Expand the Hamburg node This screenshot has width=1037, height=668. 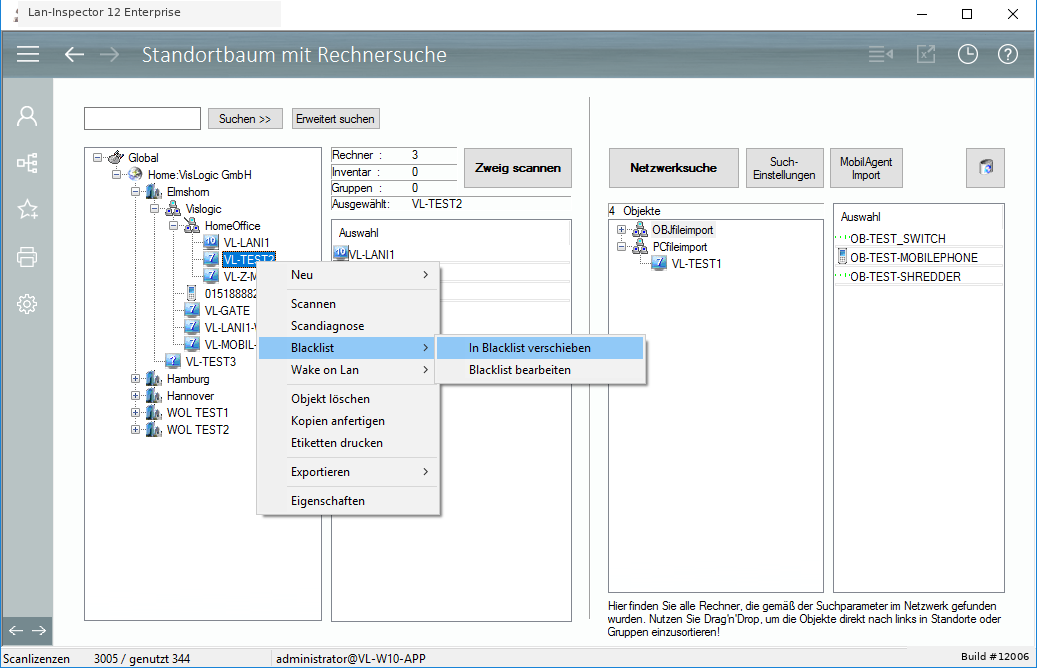coord(136,379)
